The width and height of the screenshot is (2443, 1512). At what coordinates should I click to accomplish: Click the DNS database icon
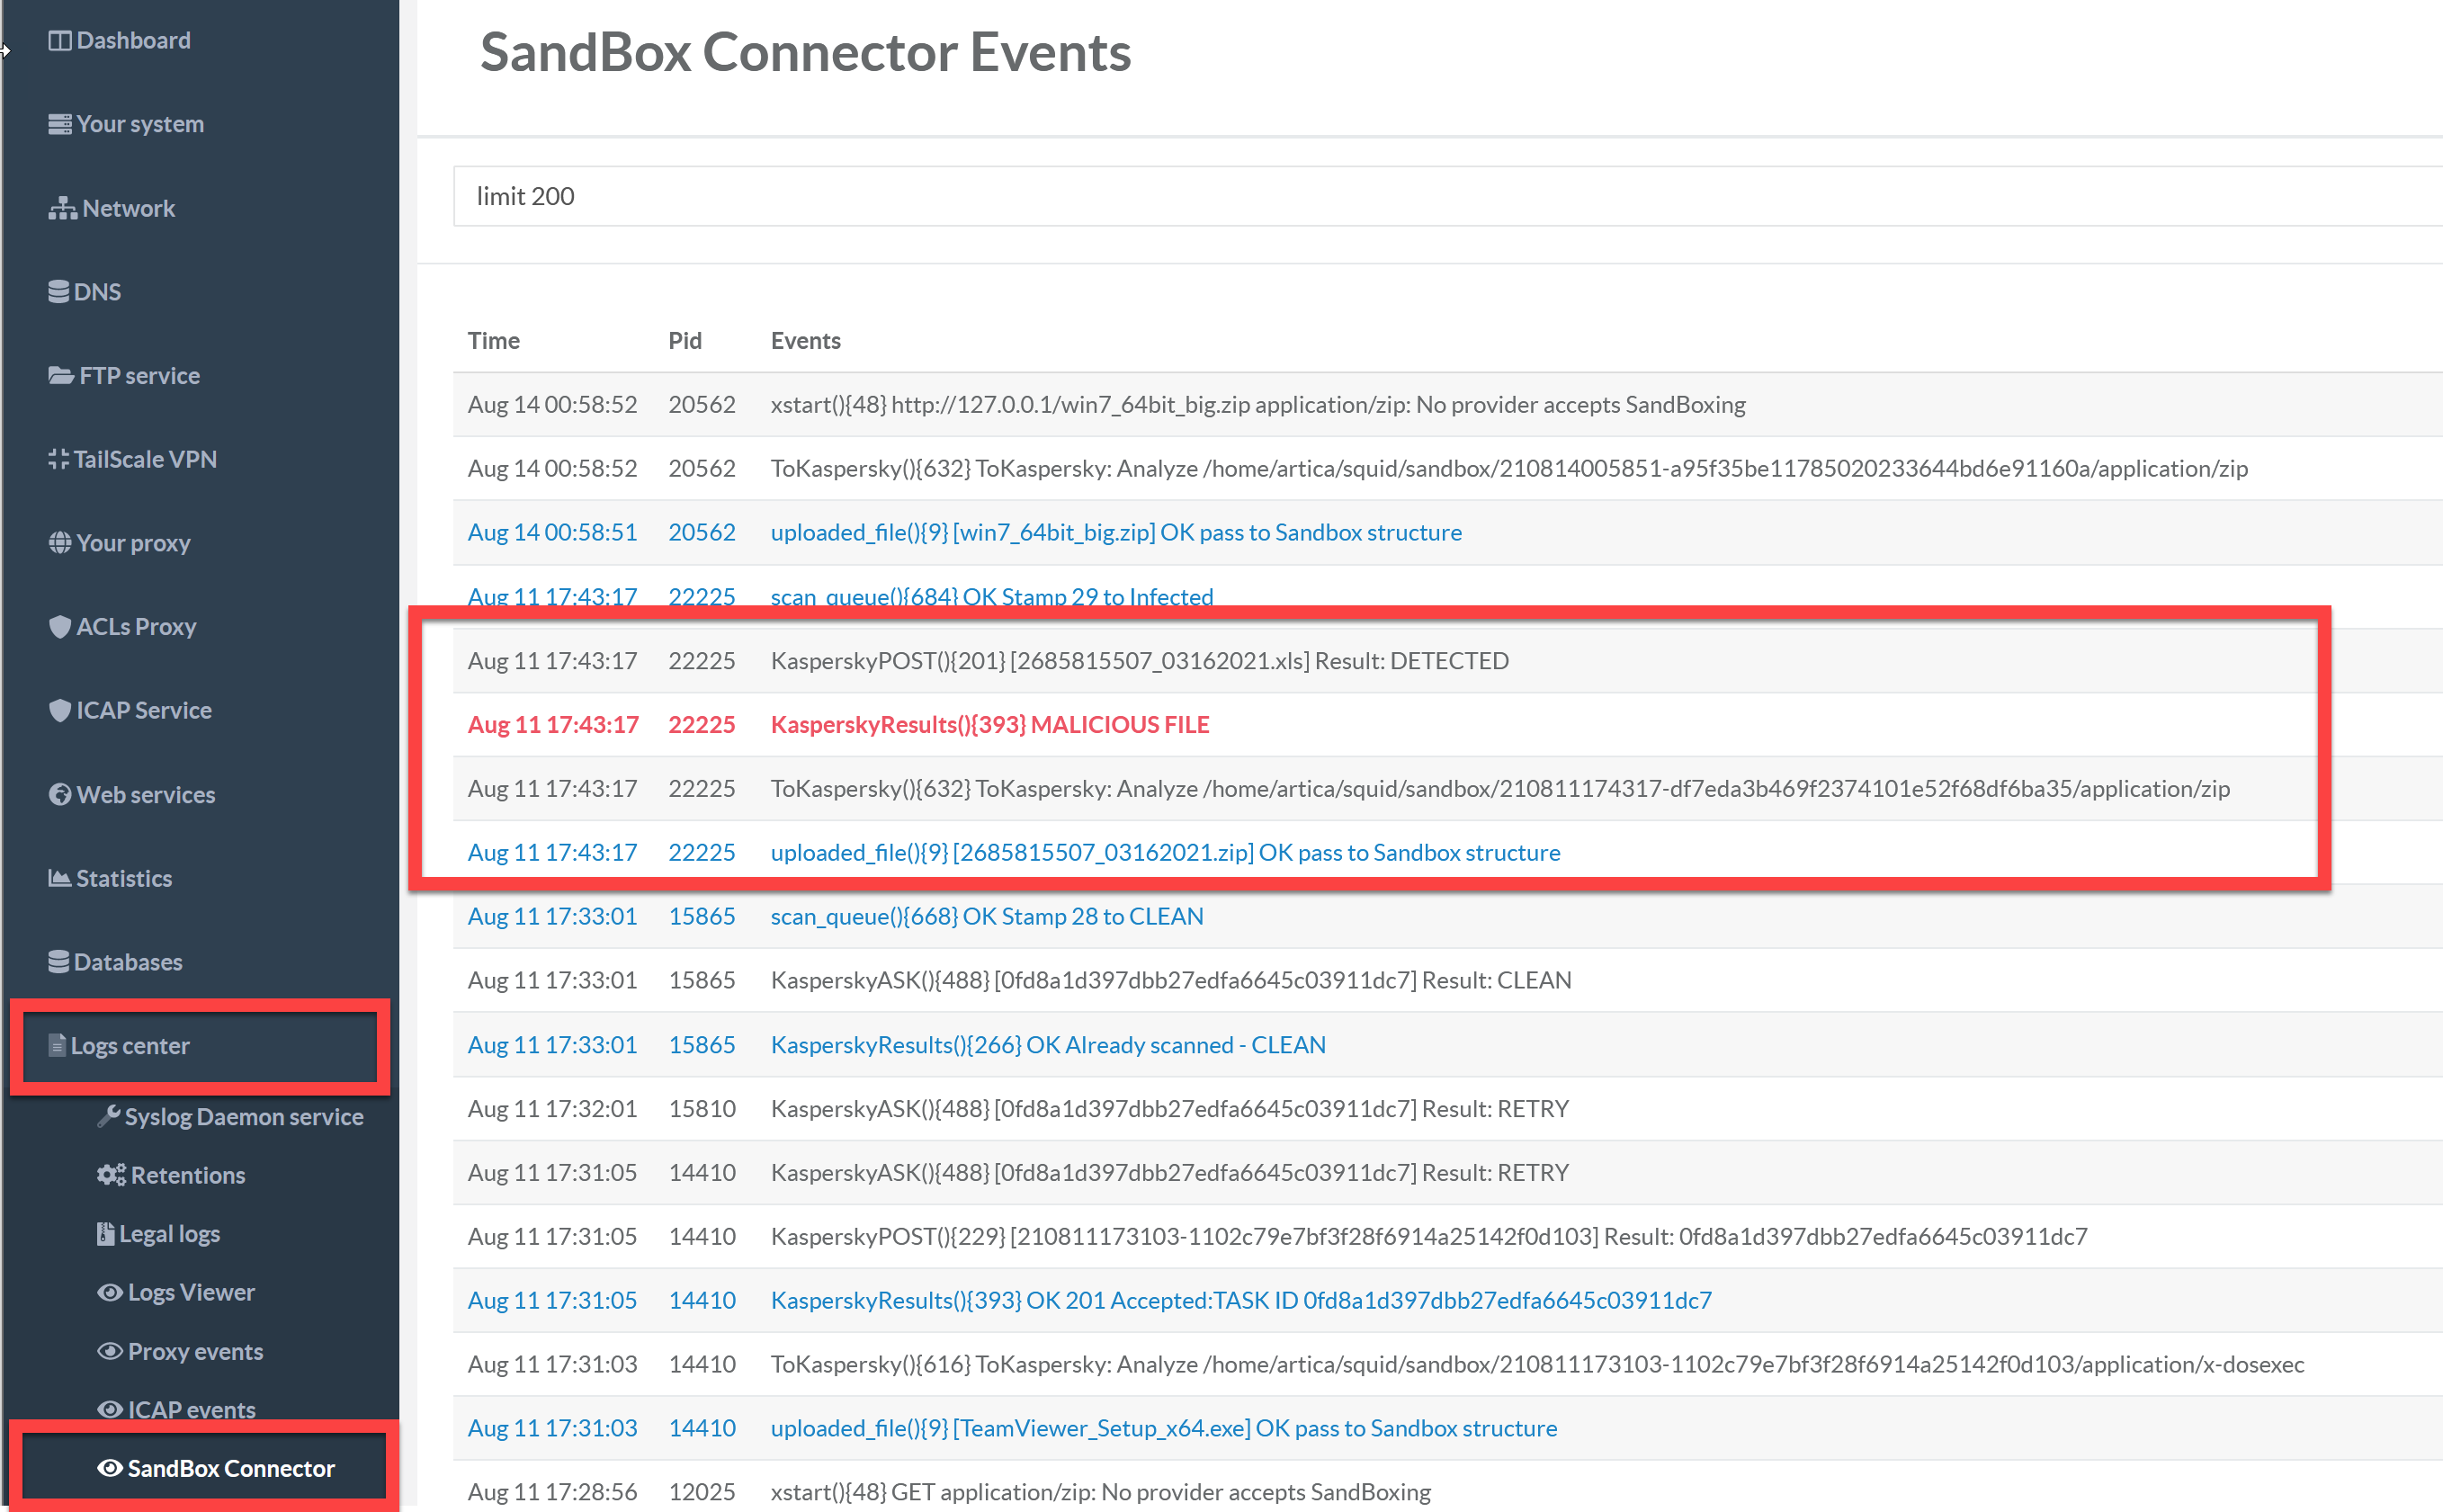[59, 292]
